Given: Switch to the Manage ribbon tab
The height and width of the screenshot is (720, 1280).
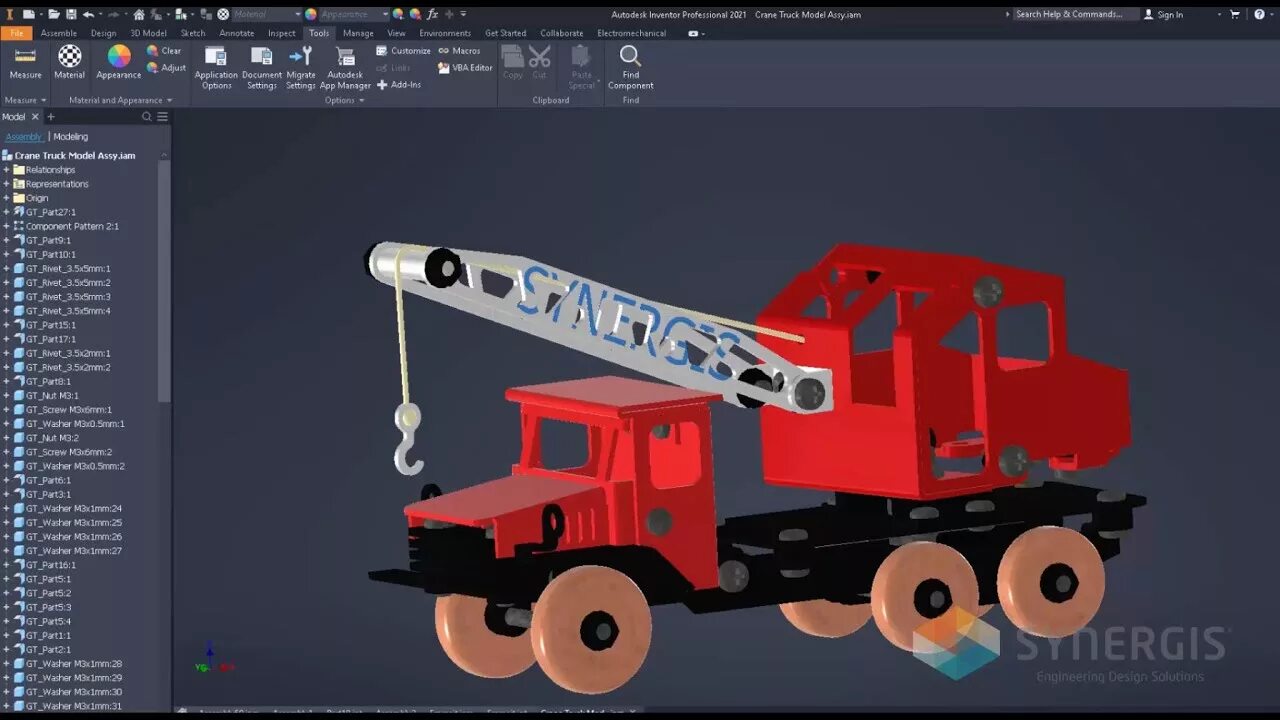Looking at the screenshot, I should (358, 33).
